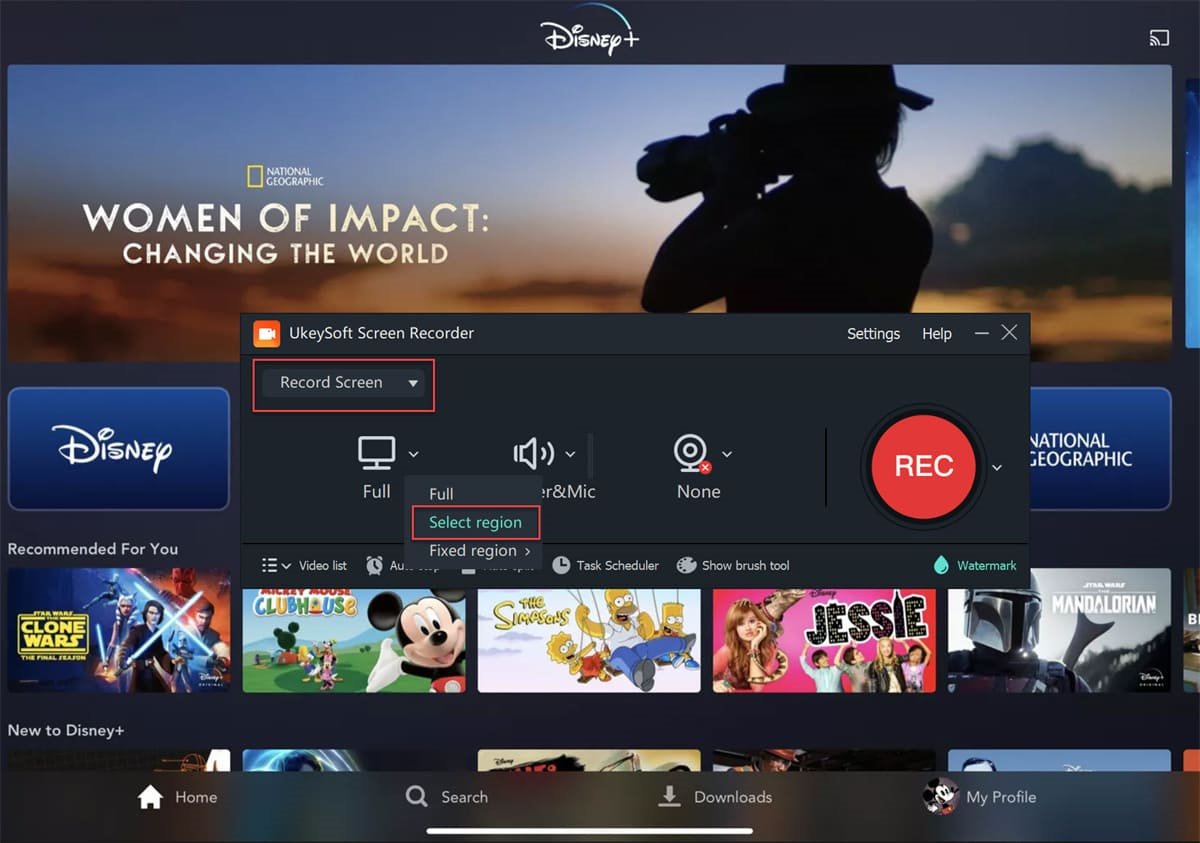Click the speaker audio source icon
Image resolution: width=1200 pixels, height=843 pixels.
pos(534,454)
